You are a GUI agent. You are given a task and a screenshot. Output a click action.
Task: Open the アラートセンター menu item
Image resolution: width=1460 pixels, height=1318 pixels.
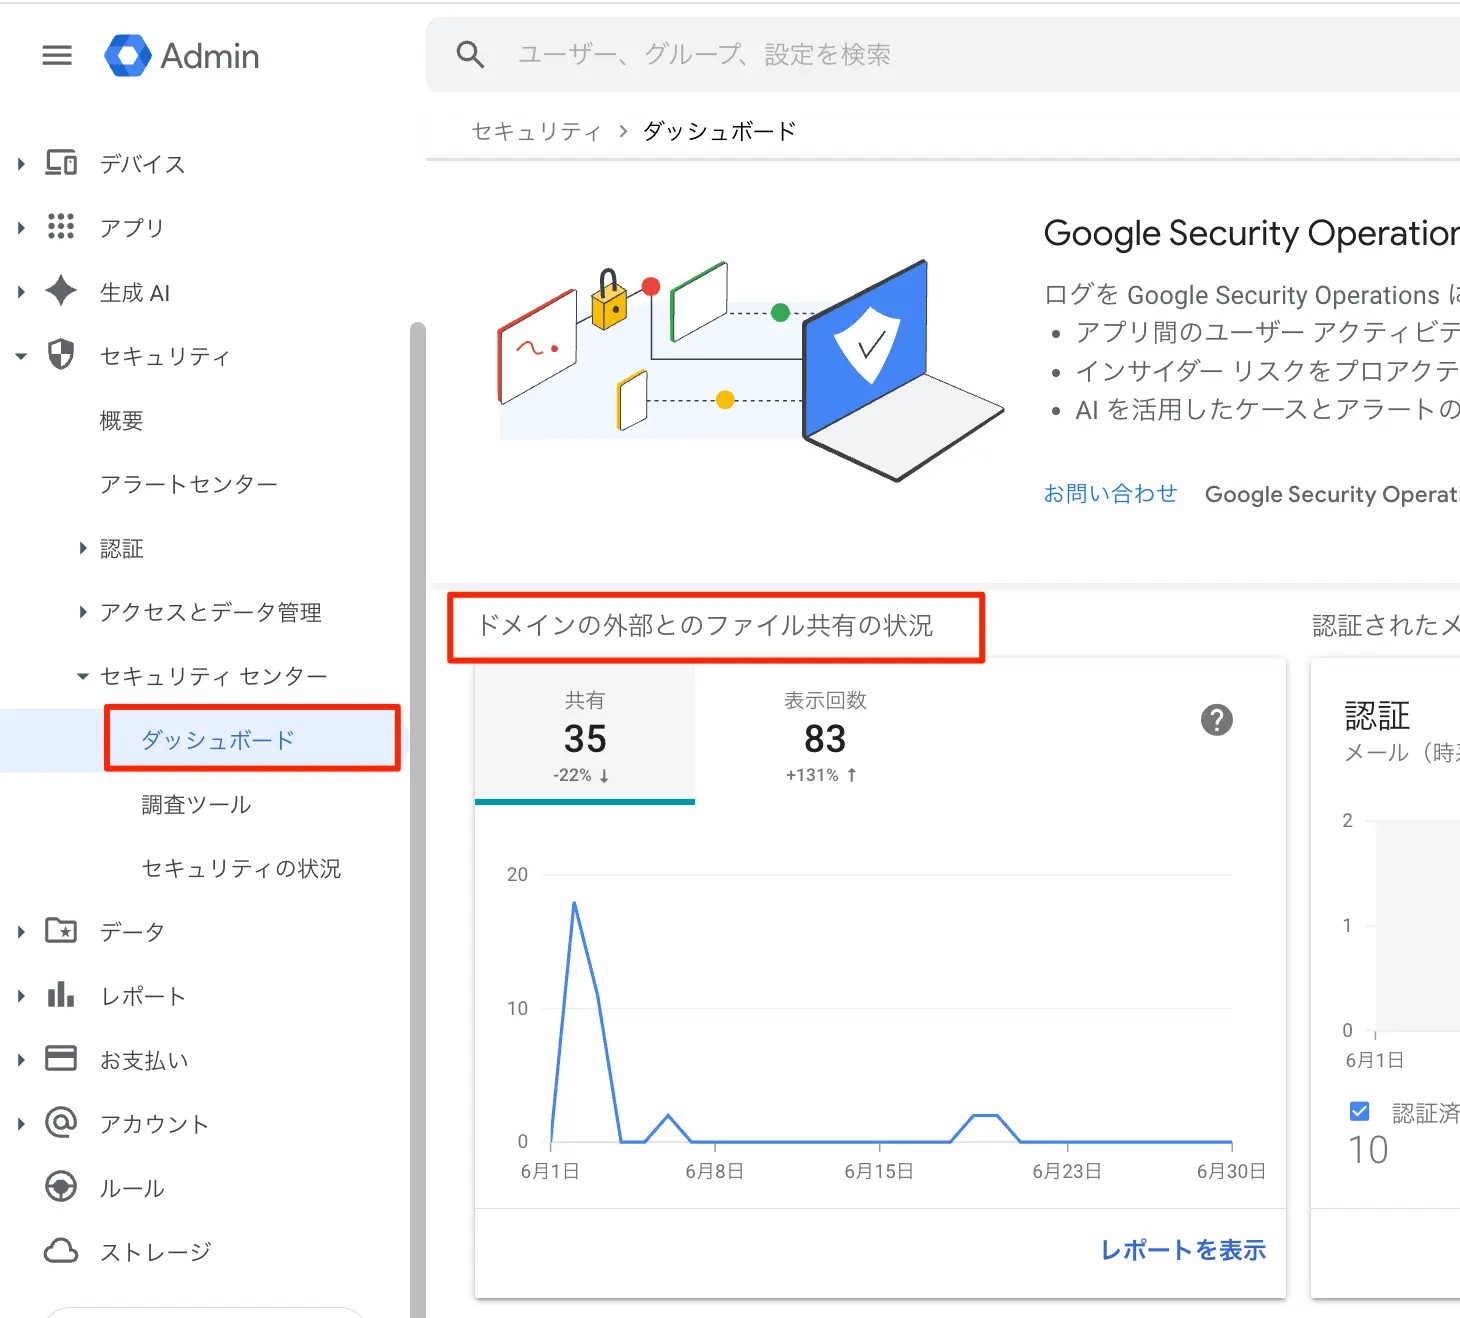coord(189,484)
